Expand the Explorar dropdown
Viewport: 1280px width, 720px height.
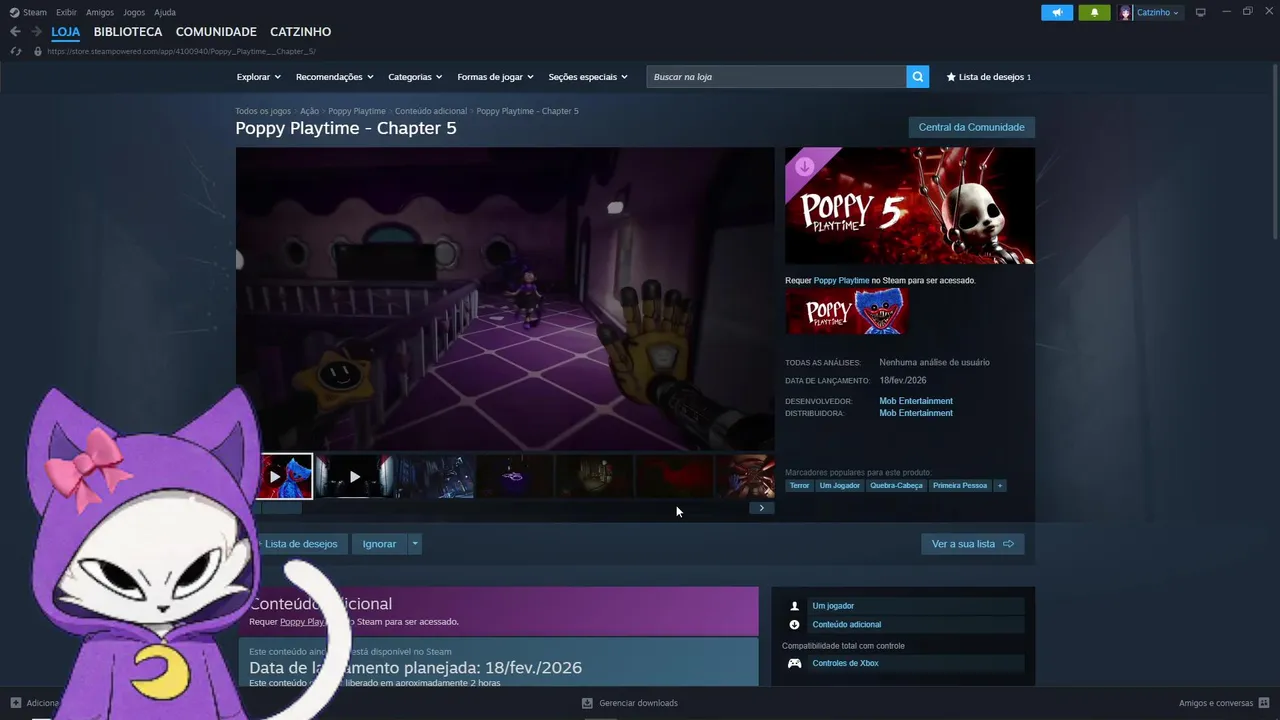coord(258,77)
